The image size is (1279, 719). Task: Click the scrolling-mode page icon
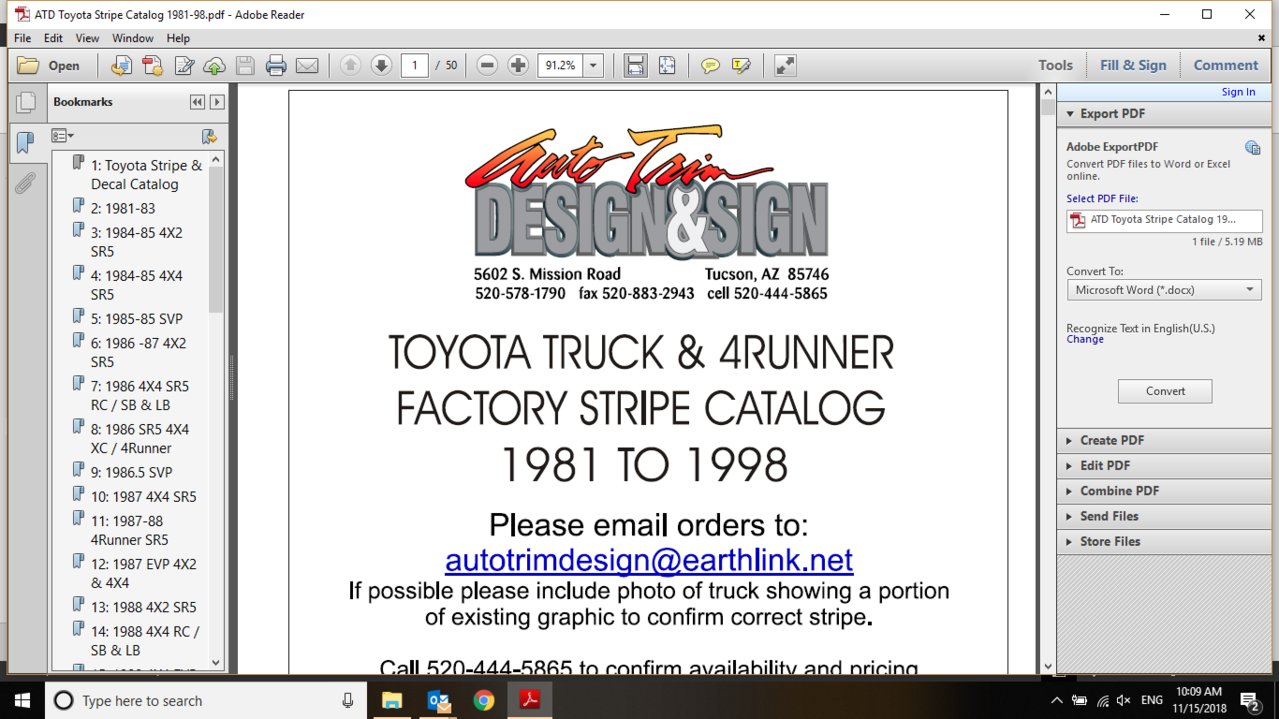coord(635,65)
